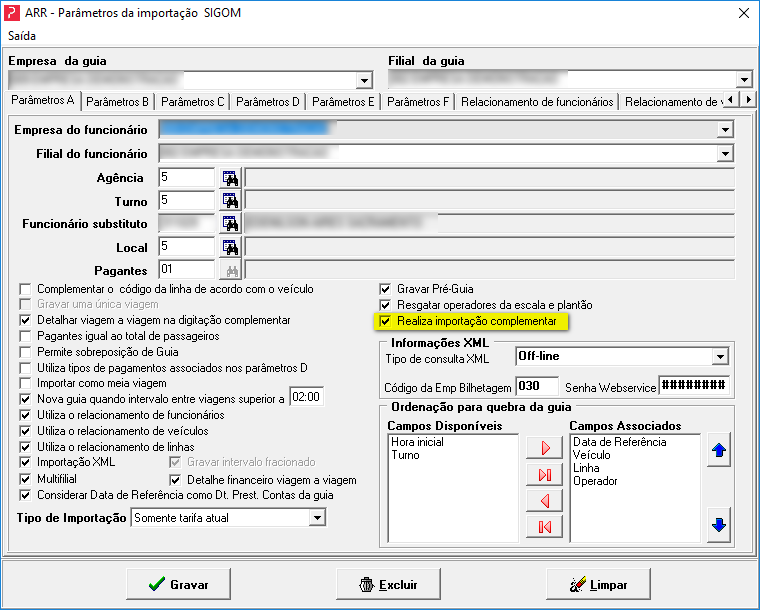The height and width of the screenshot is (610, 760).
Task: Click the interval time field showing 02:00
Action: coord(306,397)
